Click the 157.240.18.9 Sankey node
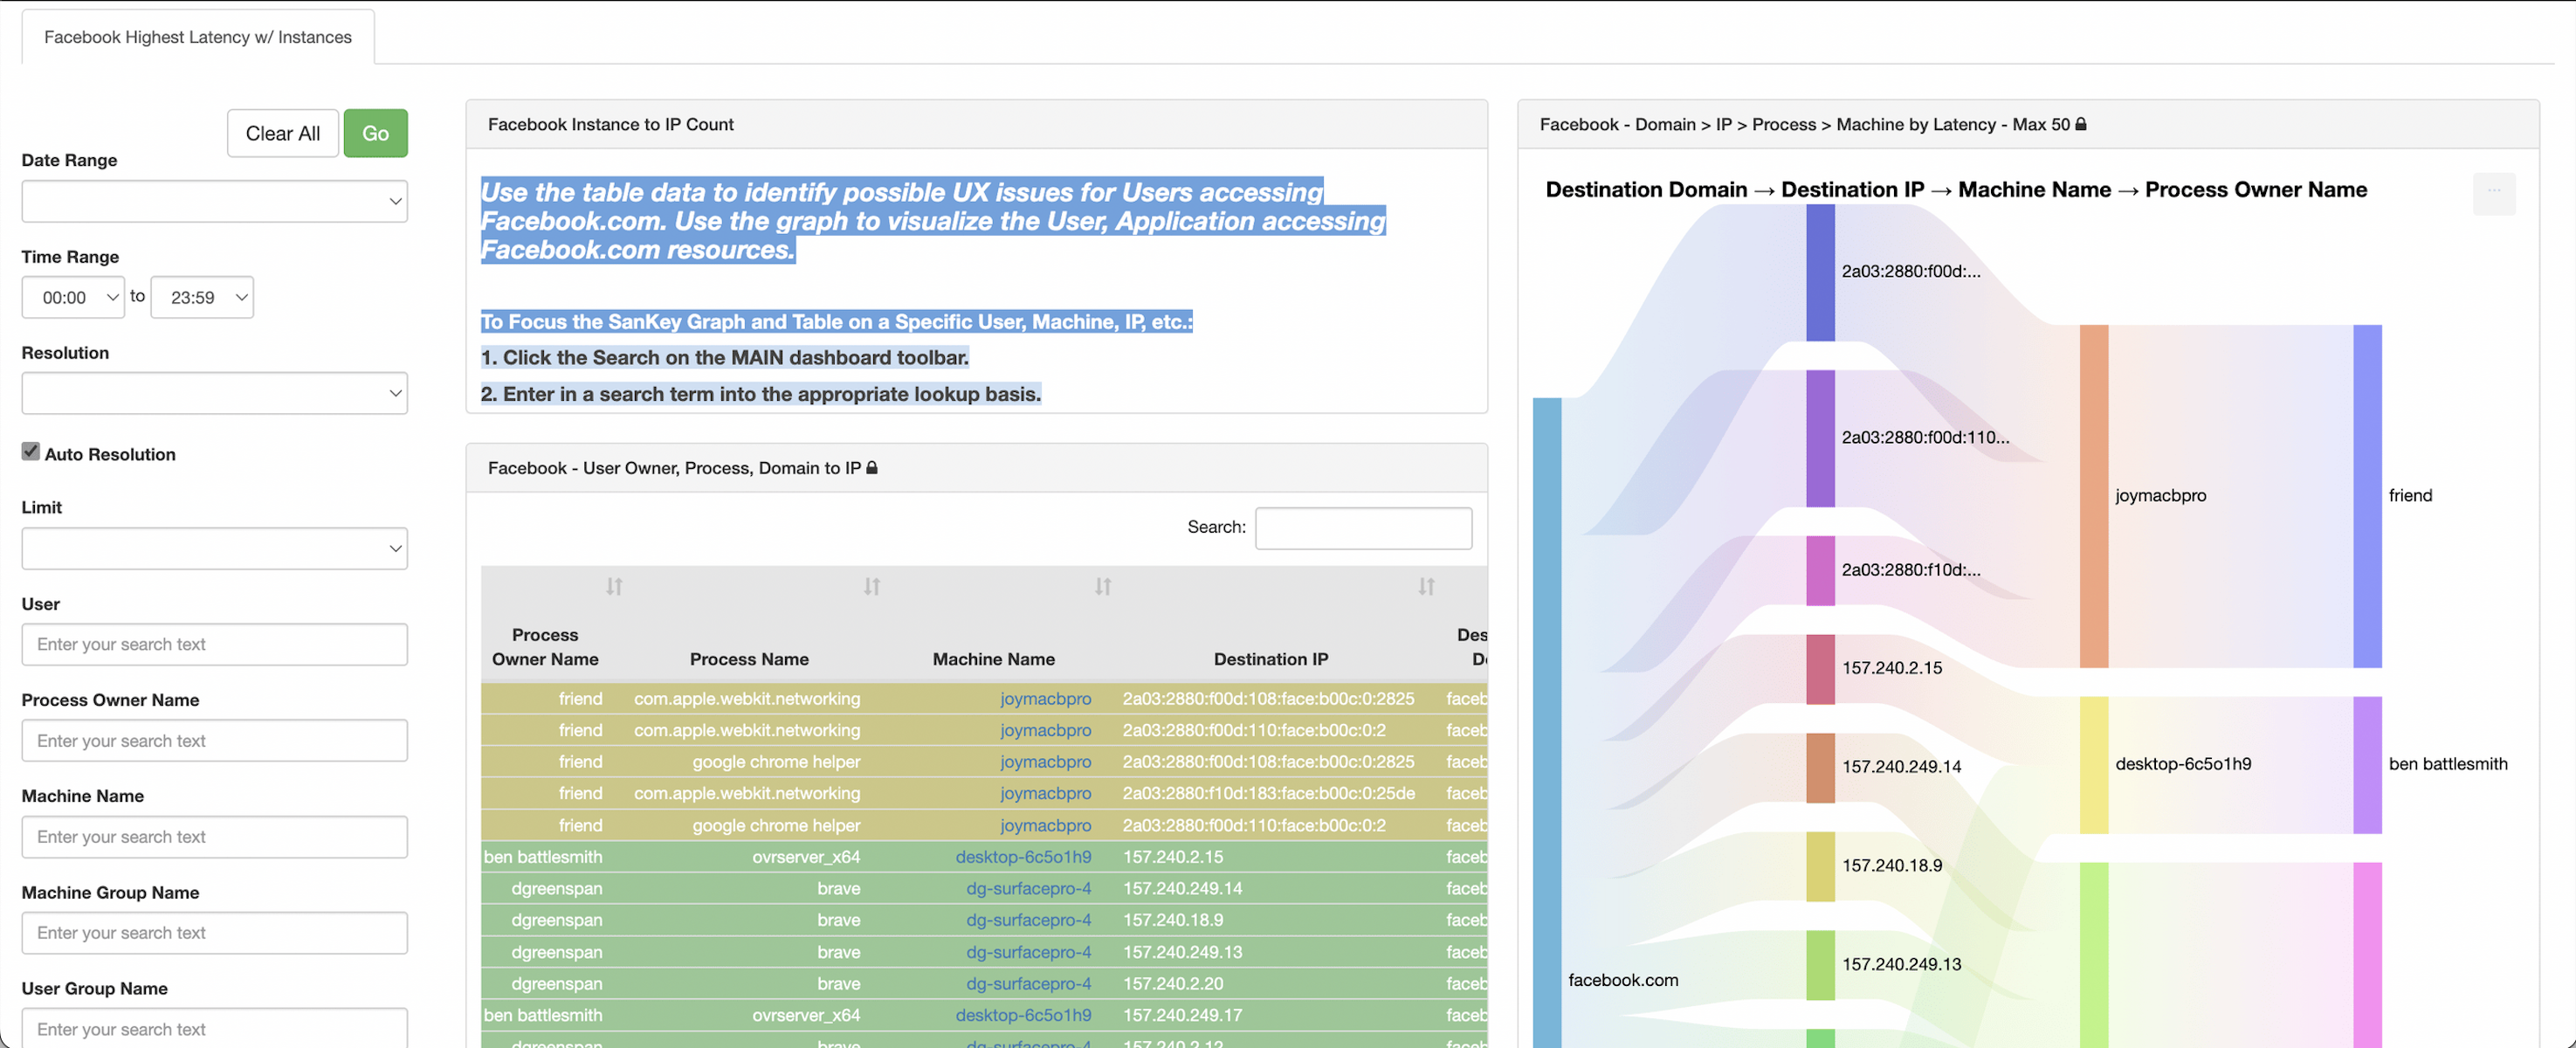 1820,866
